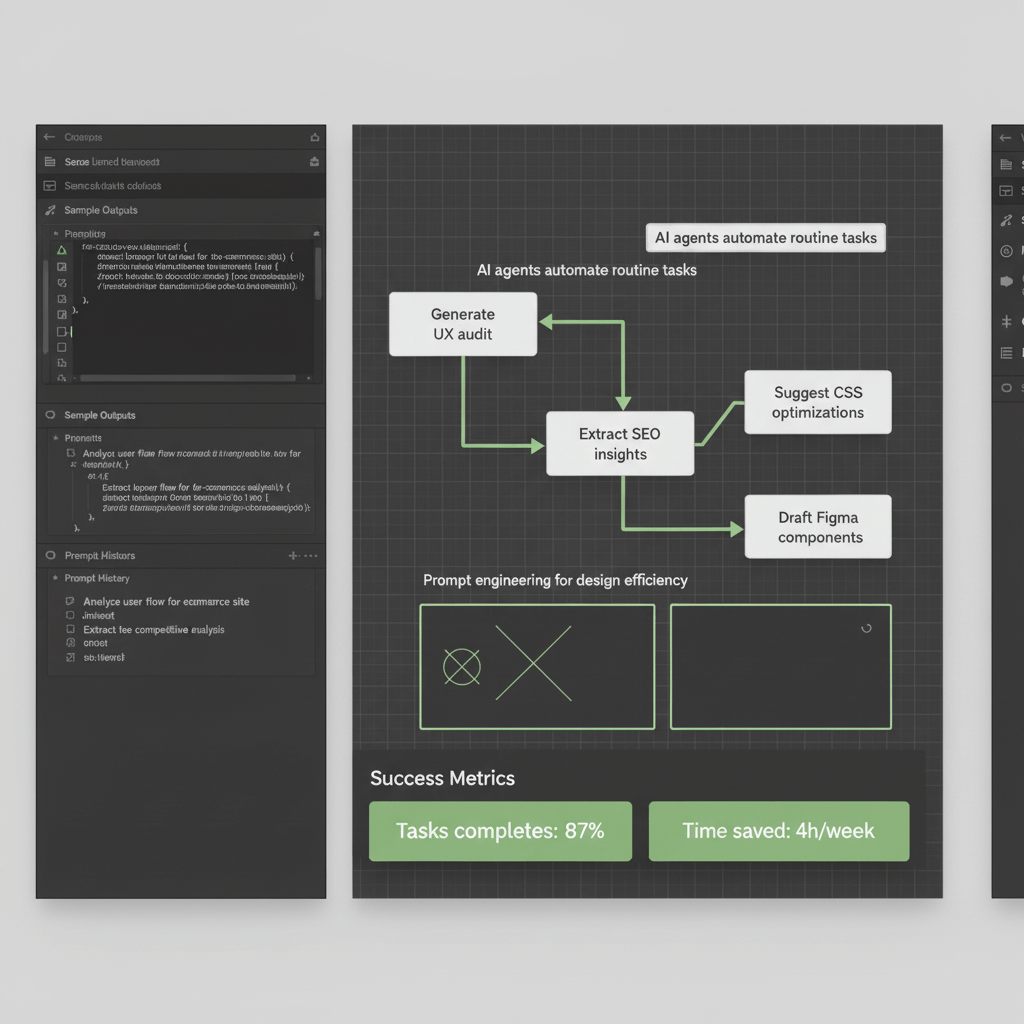This screenshot has width=1024, height=1024.
Task: Click the green triangle icon in the Prompts panel
Action: [x=63, y=248]
